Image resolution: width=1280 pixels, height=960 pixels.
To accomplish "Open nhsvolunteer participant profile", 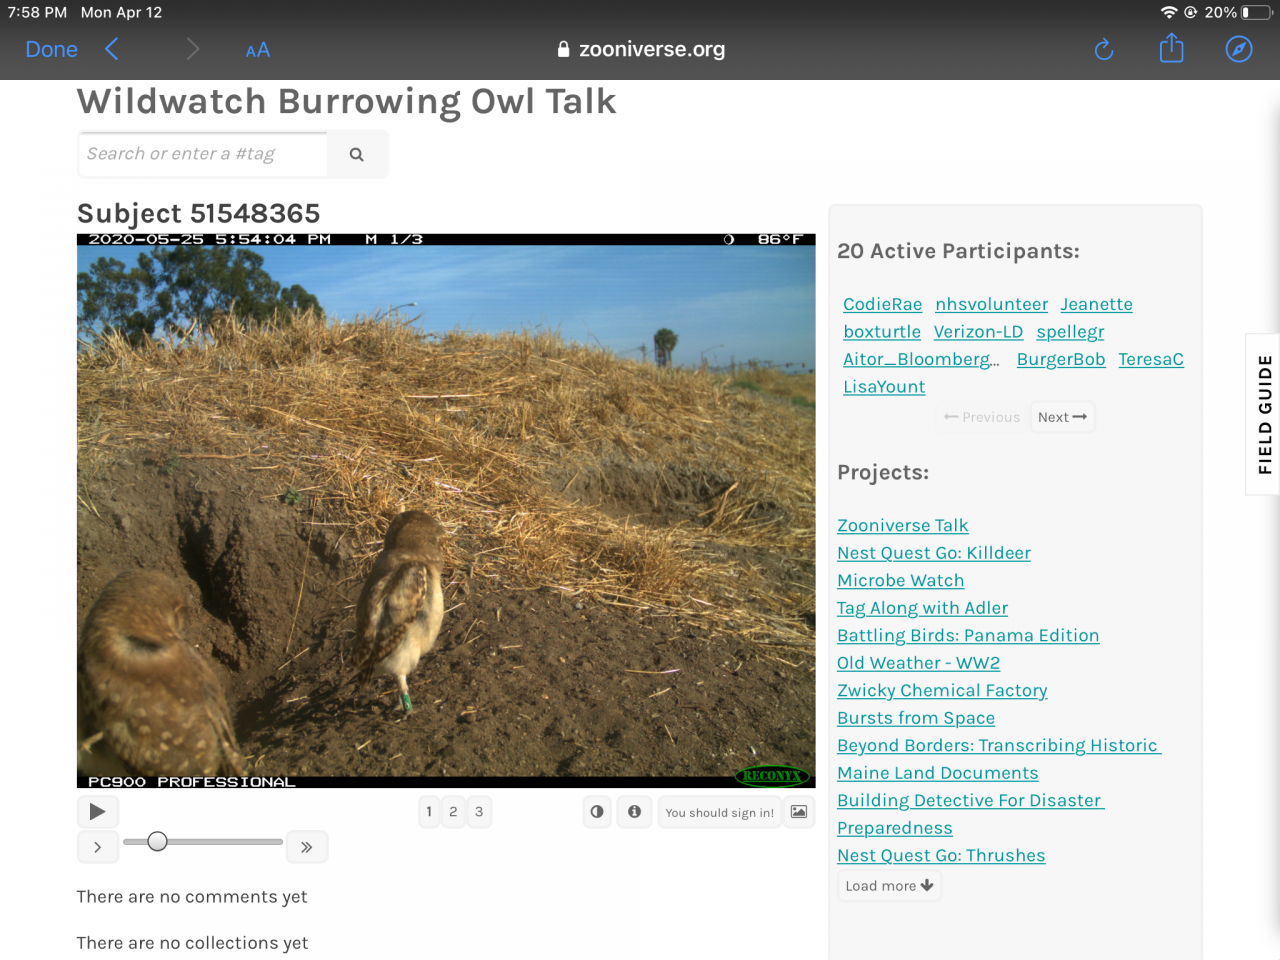I will pos(991,305).
